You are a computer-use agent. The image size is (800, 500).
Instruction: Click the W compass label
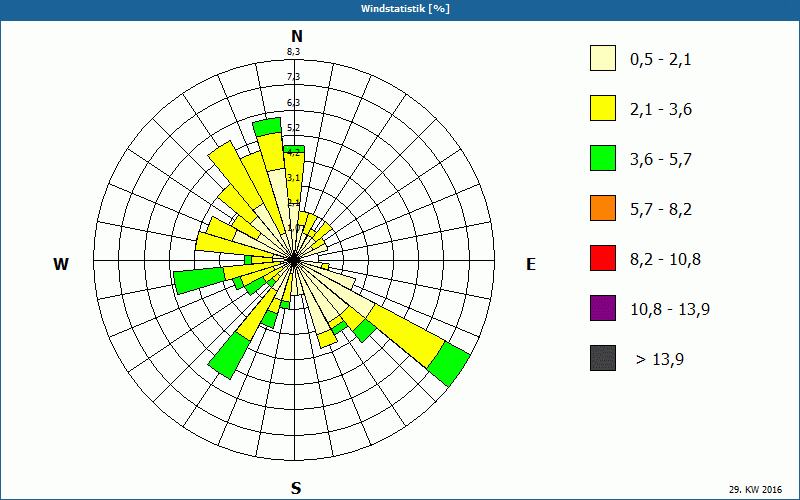click(61, 264)
